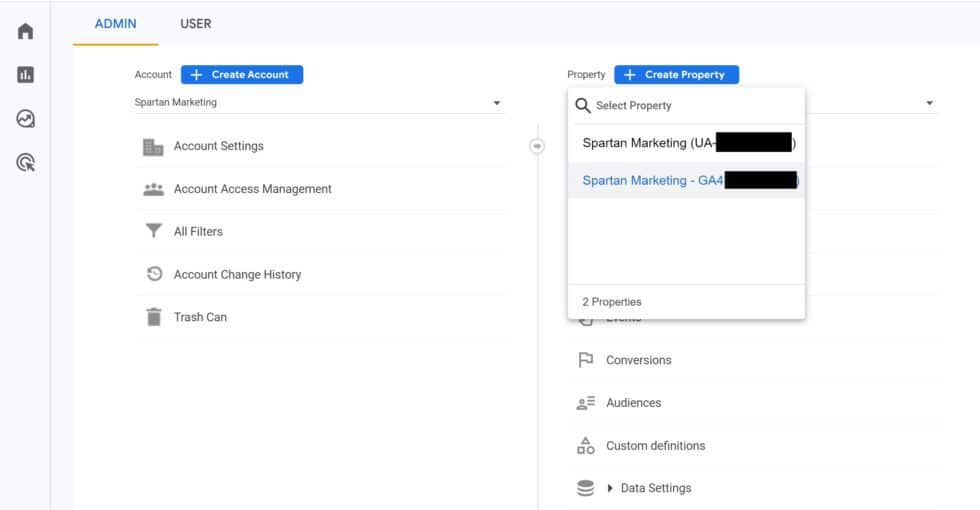Open Data Settings label
Screen dimensions: 980x510
(x=656, y=488)
